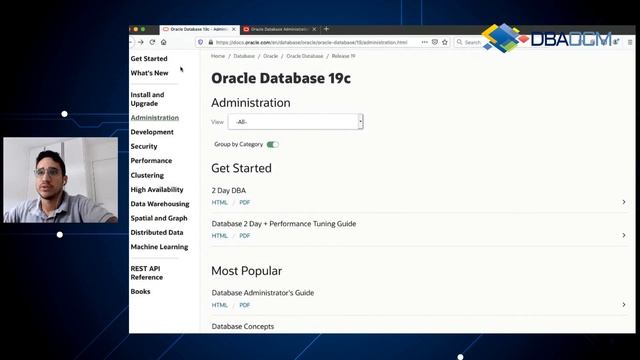Viewport: 640px width, 360px height.
Task: Close the Oracle Database 19c tab
Action: (234, 29)
